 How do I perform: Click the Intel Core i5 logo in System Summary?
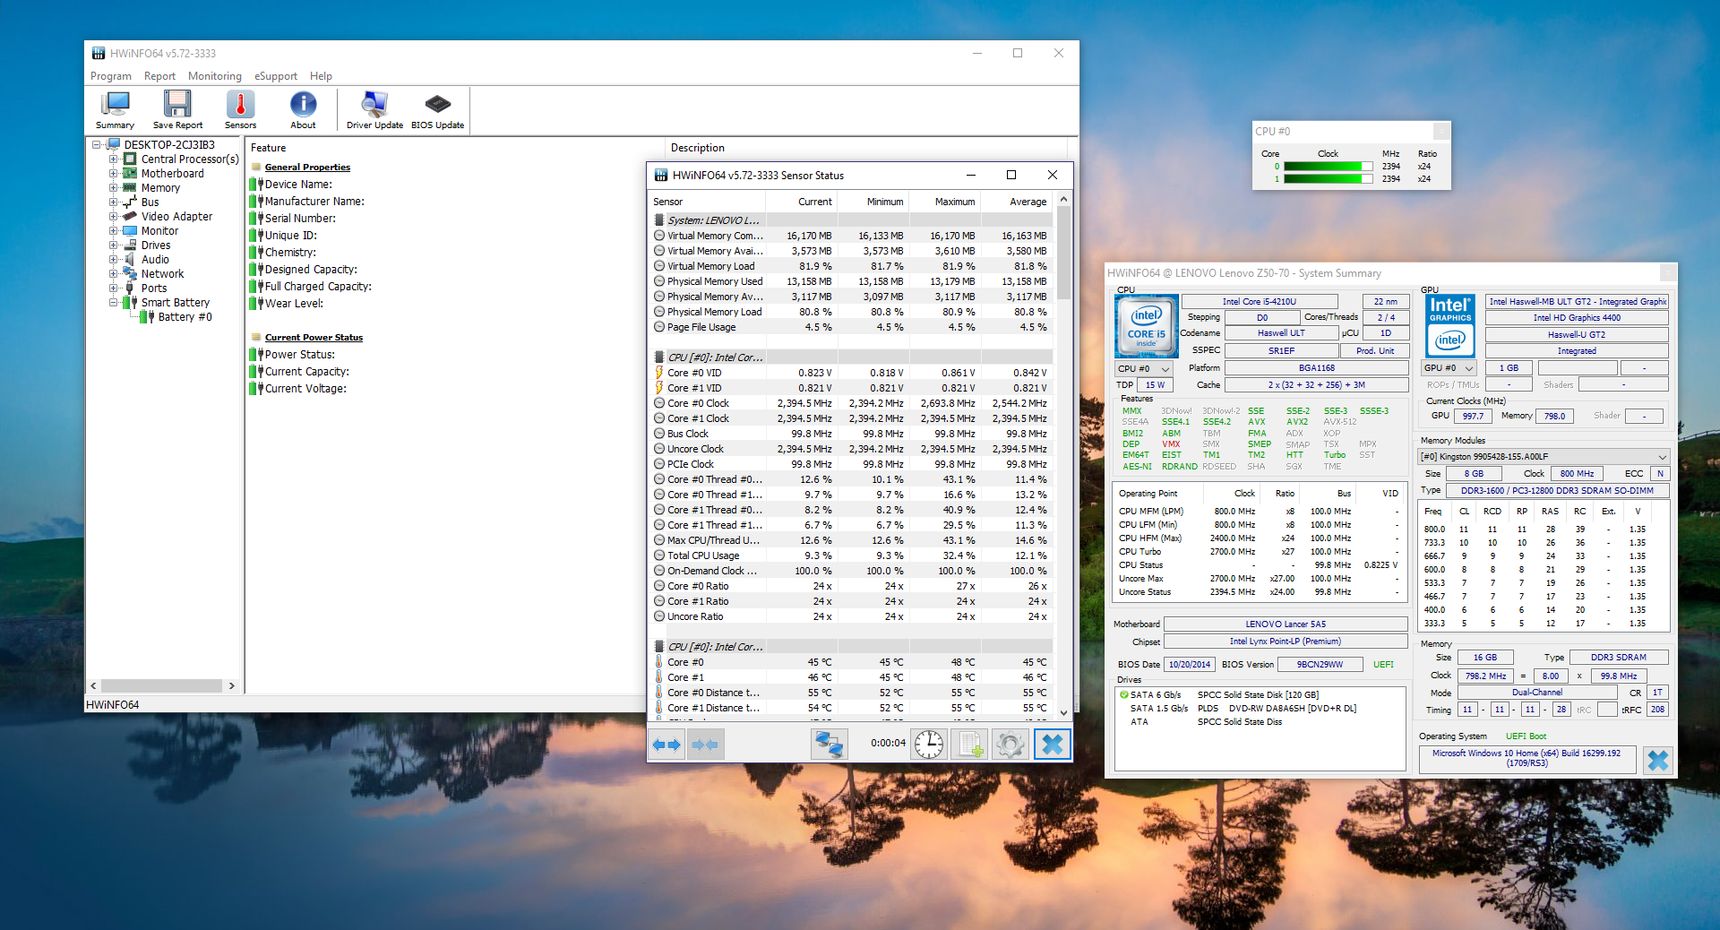1146,326
